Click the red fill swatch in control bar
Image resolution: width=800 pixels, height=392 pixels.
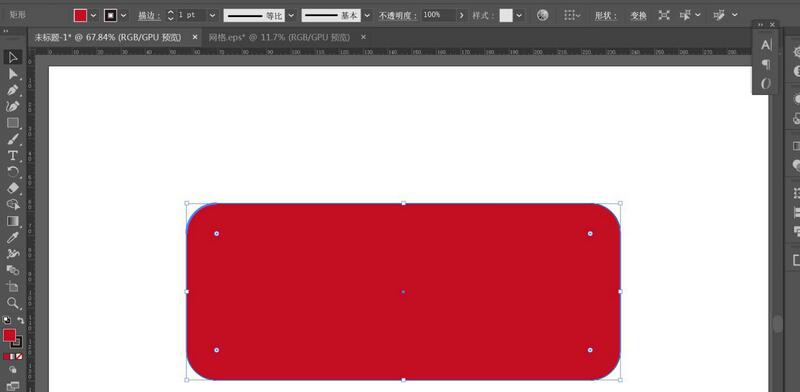[81, 15]
